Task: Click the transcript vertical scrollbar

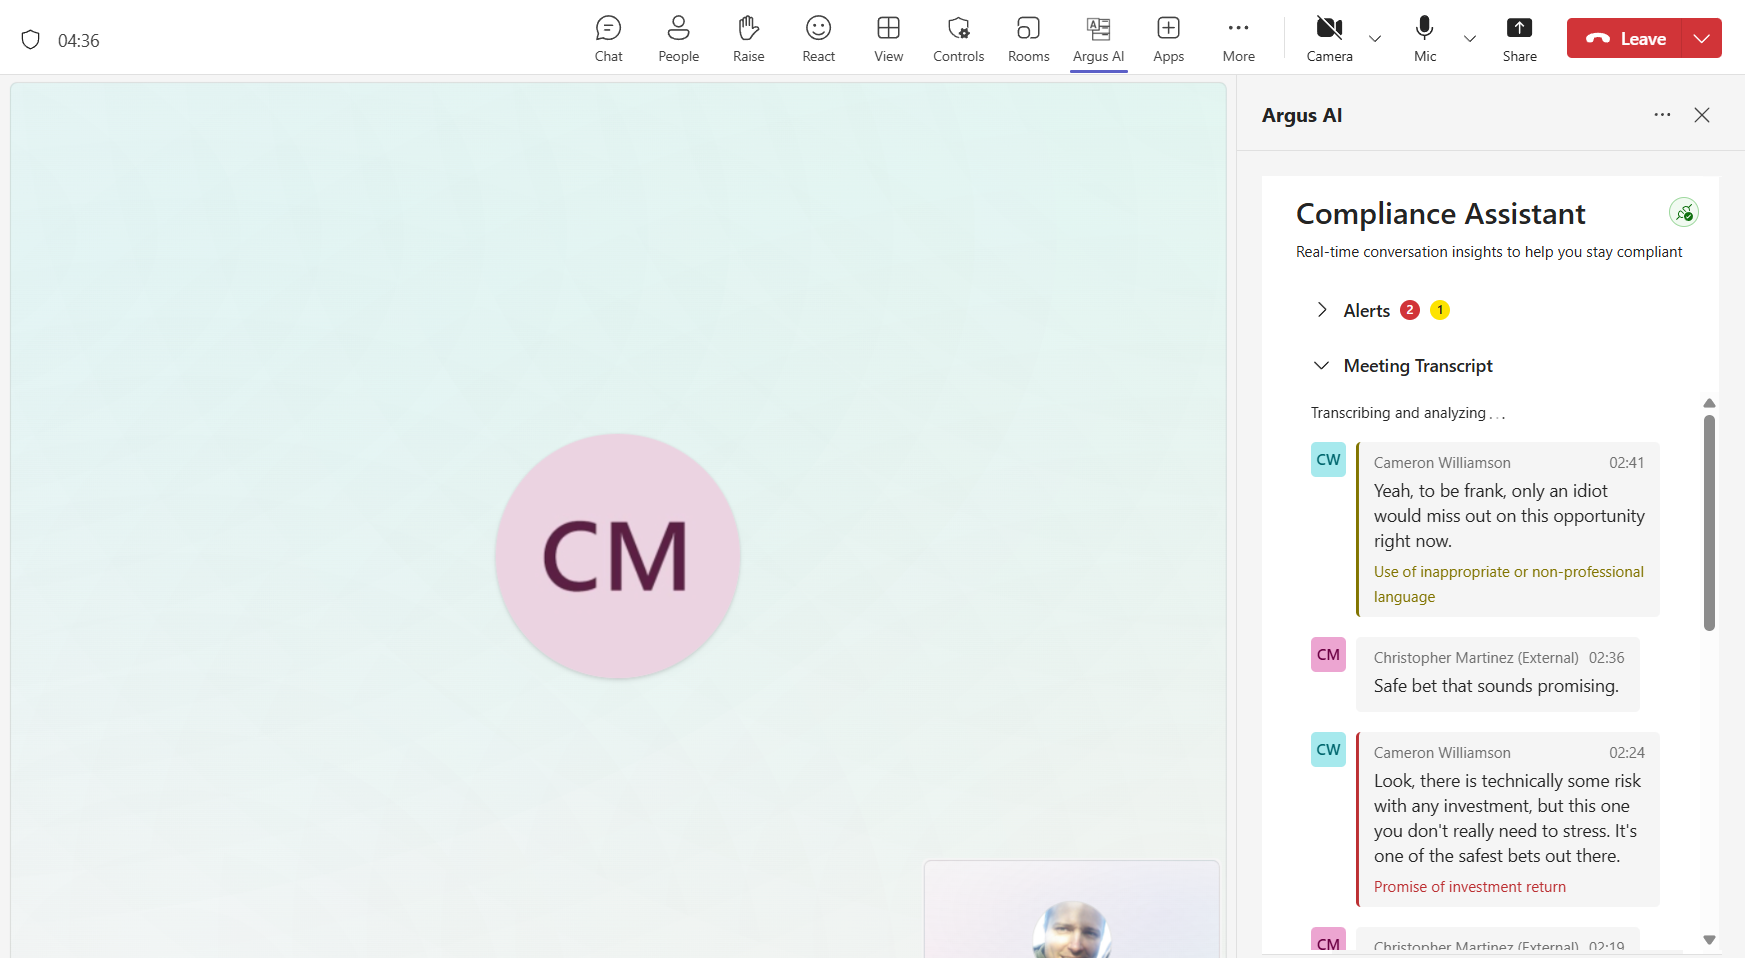Action: pyautogui.click(x=1709, y=523)
